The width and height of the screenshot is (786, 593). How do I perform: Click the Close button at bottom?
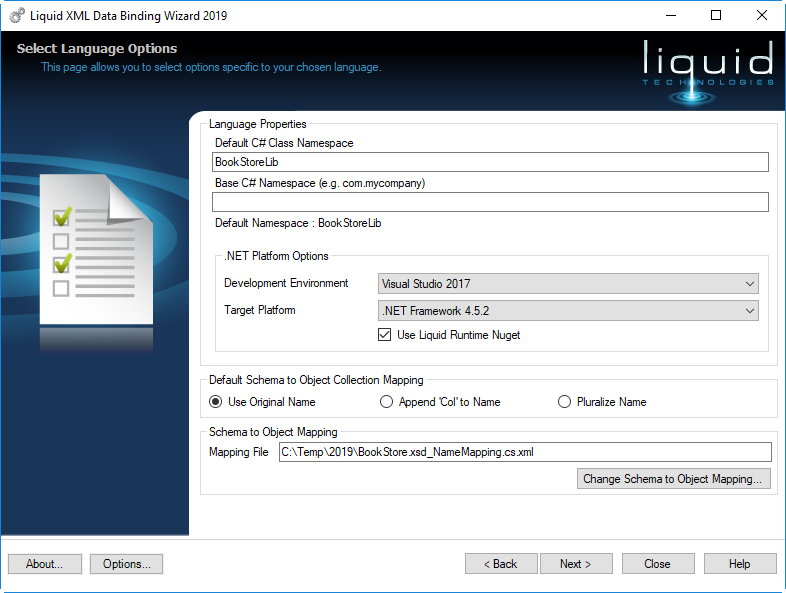pos(657,564)
